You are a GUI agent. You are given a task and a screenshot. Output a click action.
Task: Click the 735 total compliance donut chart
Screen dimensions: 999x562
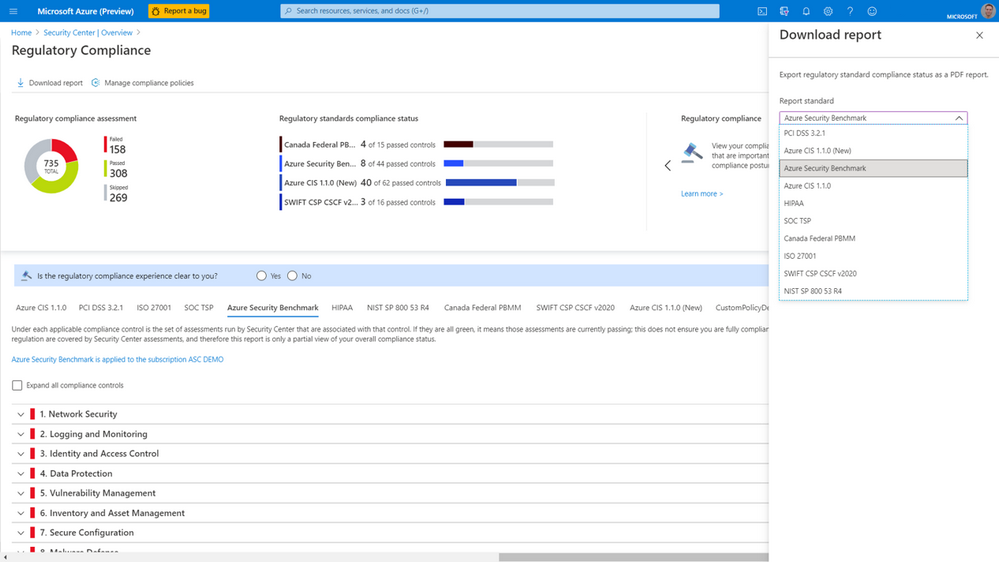pyautogui.click(x=51, y=166)
